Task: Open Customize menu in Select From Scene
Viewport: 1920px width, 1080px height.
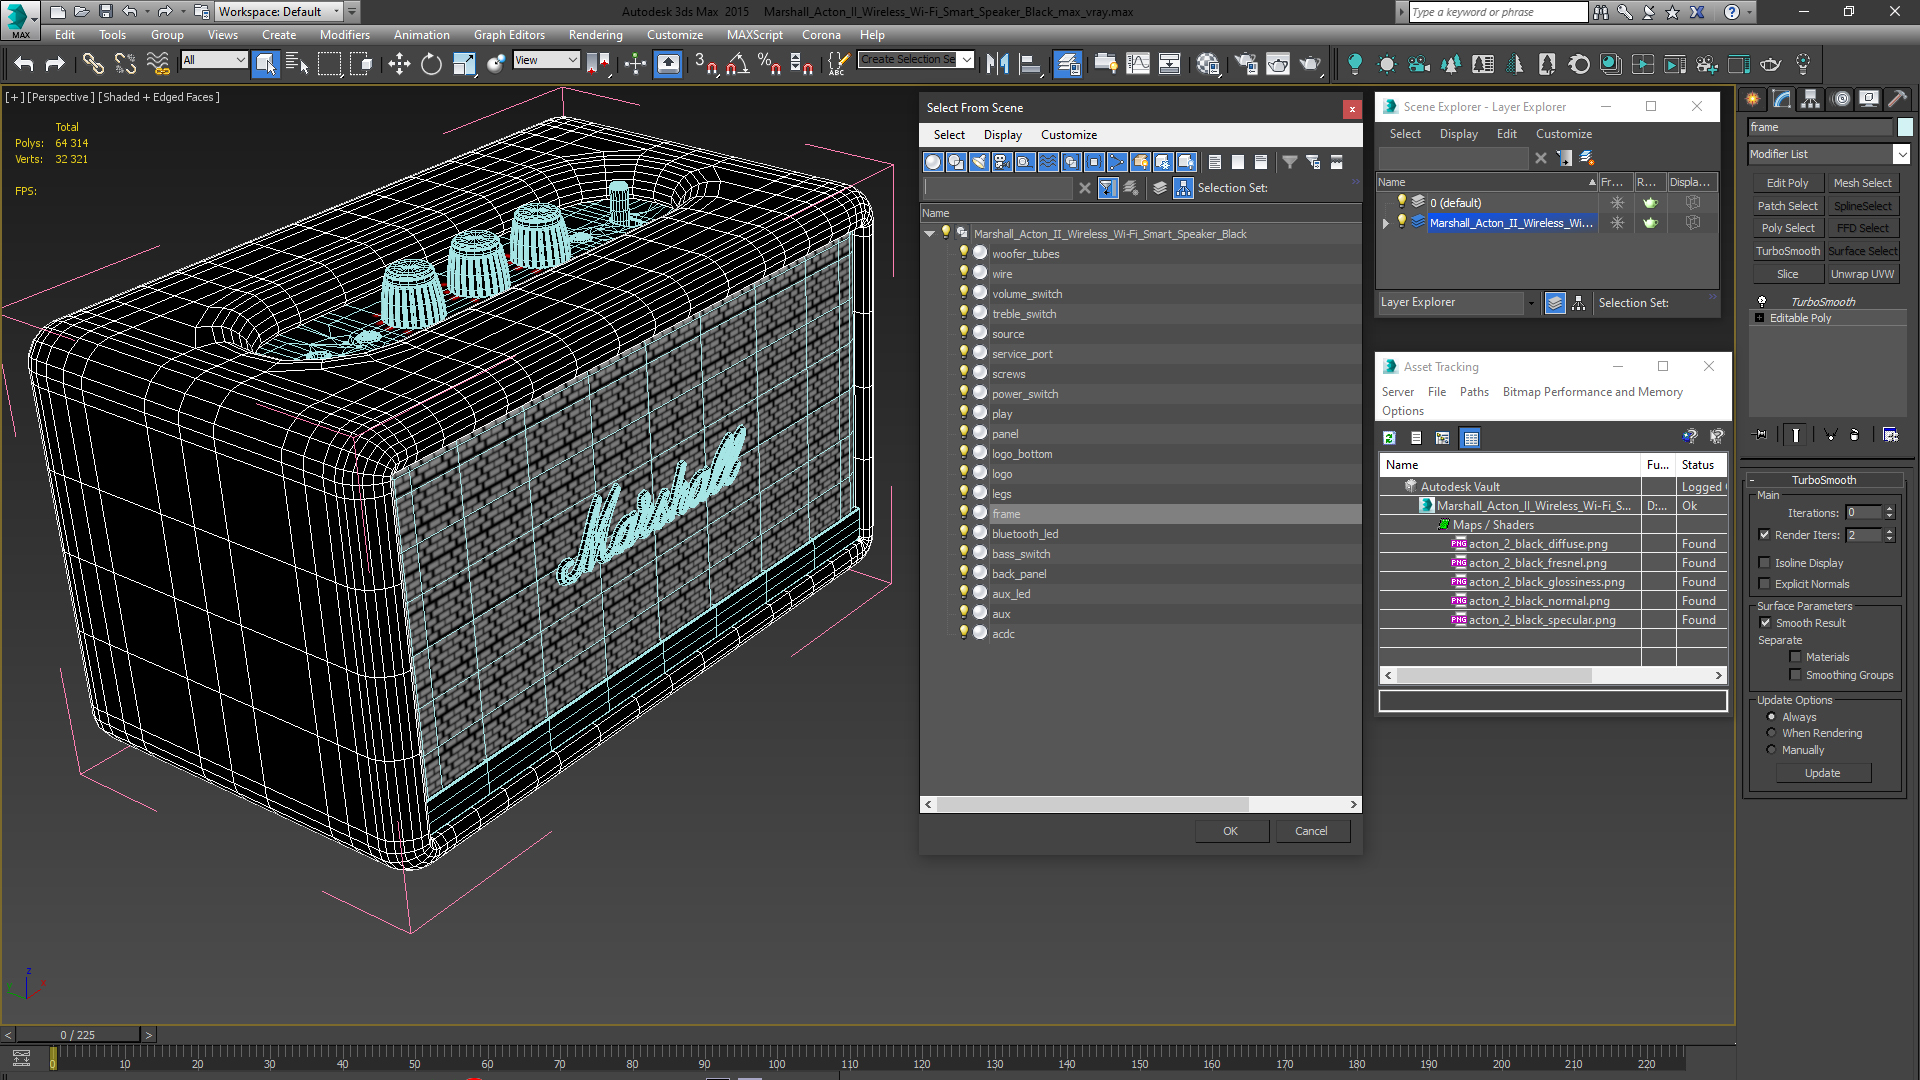Action: coord(1068,134)
